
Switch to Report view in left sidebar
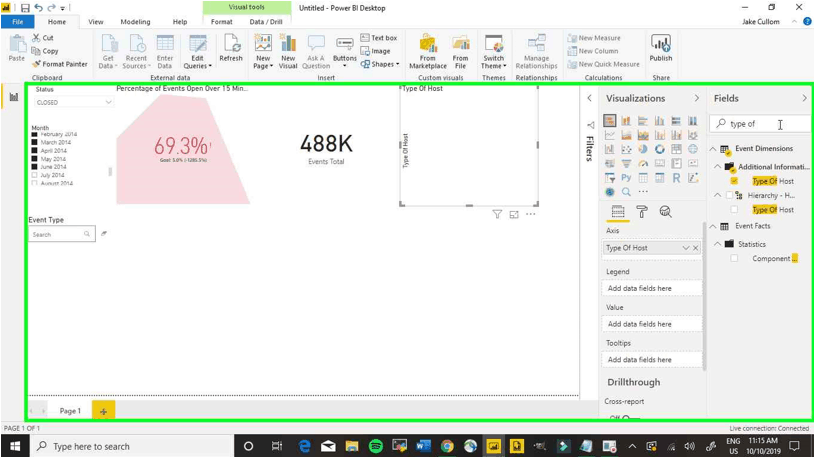[x=14, y=97]
